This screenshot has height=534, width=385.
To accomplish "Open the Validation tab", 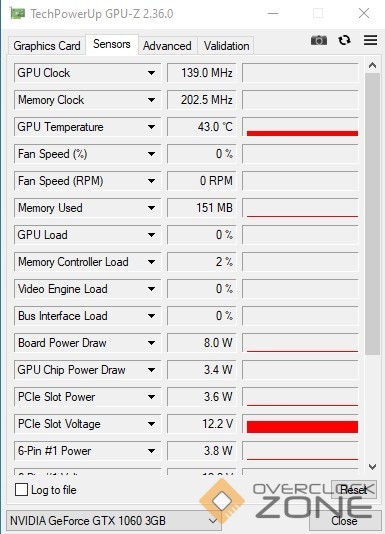I will (x=226, y=46).
